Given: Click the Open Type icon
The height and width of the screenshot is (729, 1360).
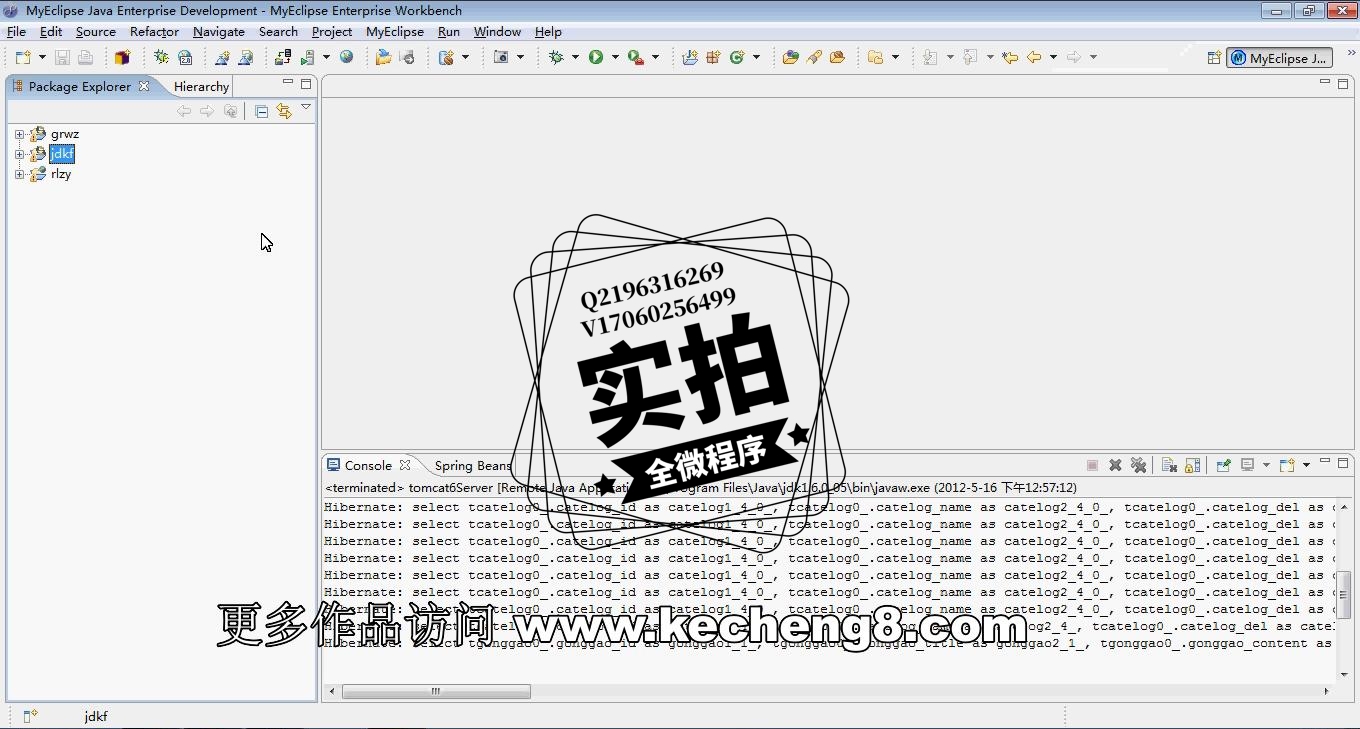Looking at the screenshot, I should pos(790,58).
